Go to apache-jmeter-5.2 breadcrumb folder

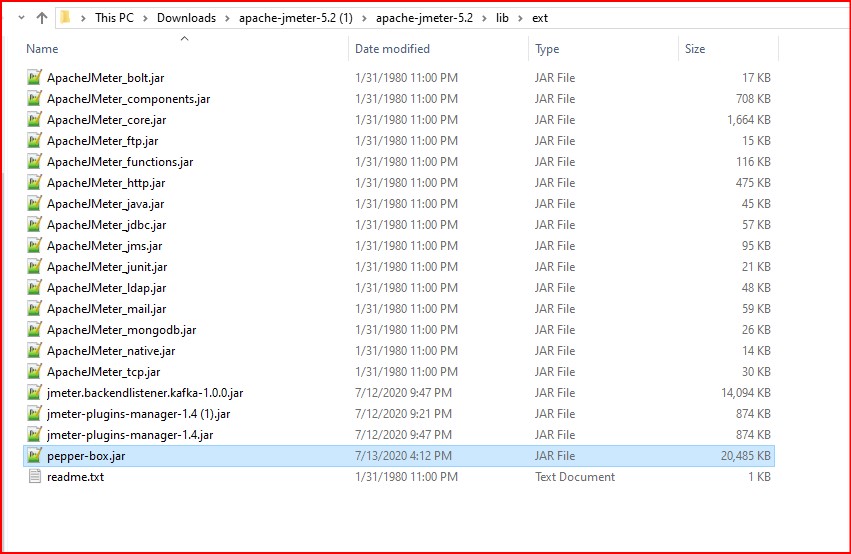click(x=424, y=18)
